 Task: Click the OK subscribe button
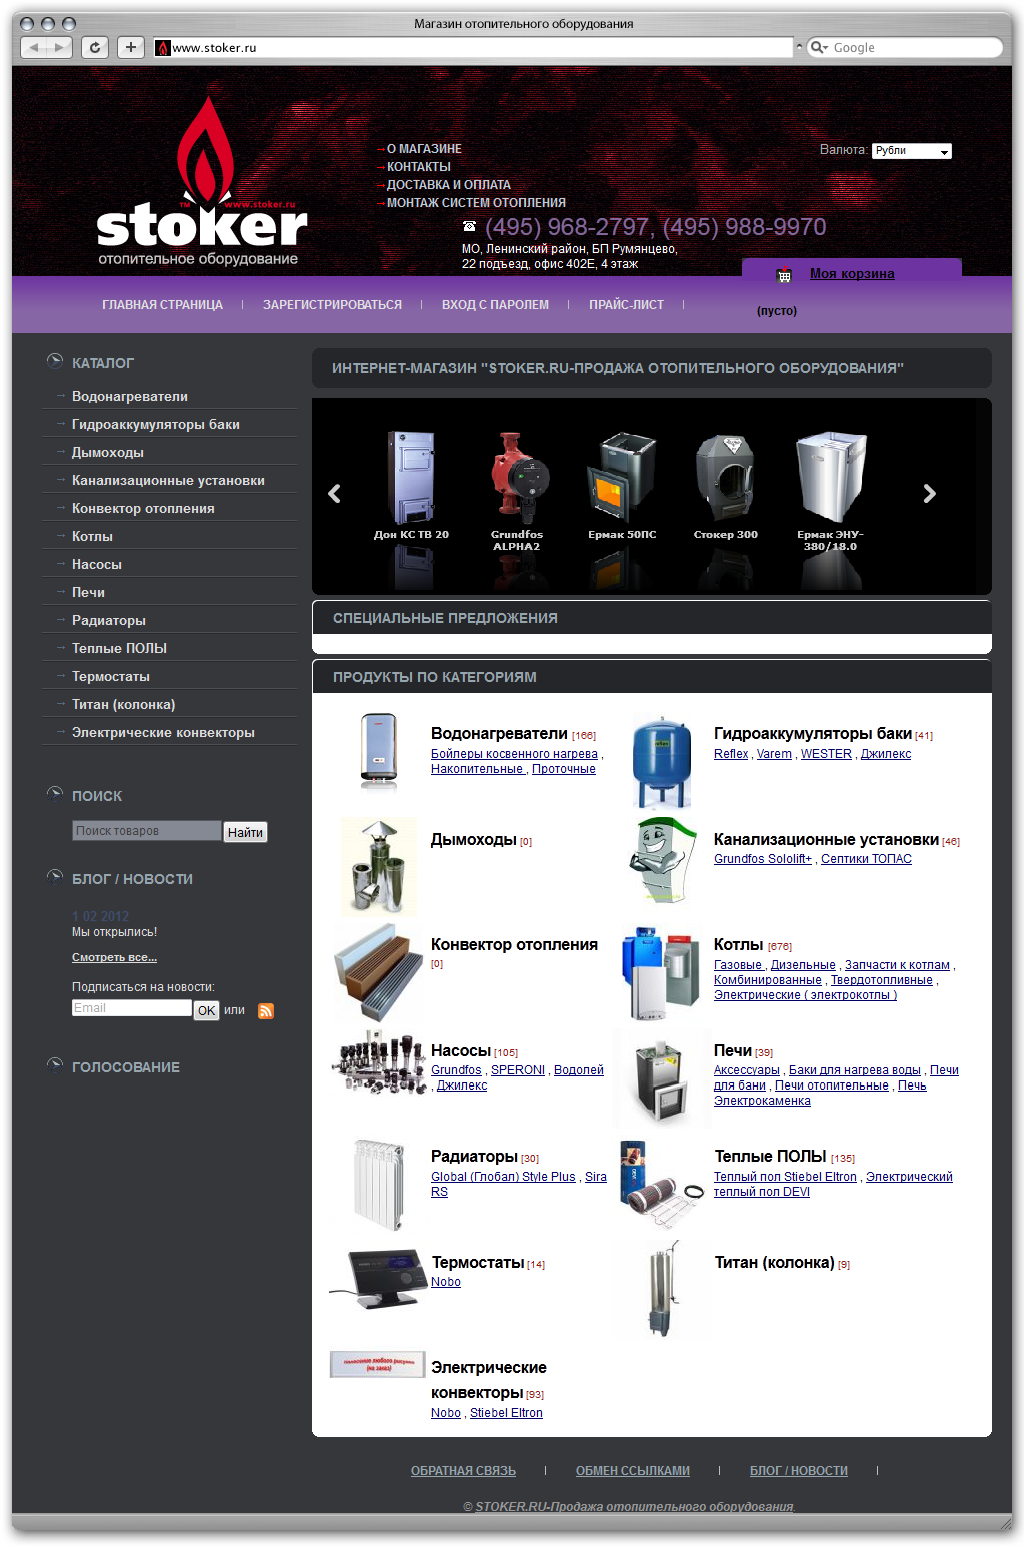pos(206,1011)
